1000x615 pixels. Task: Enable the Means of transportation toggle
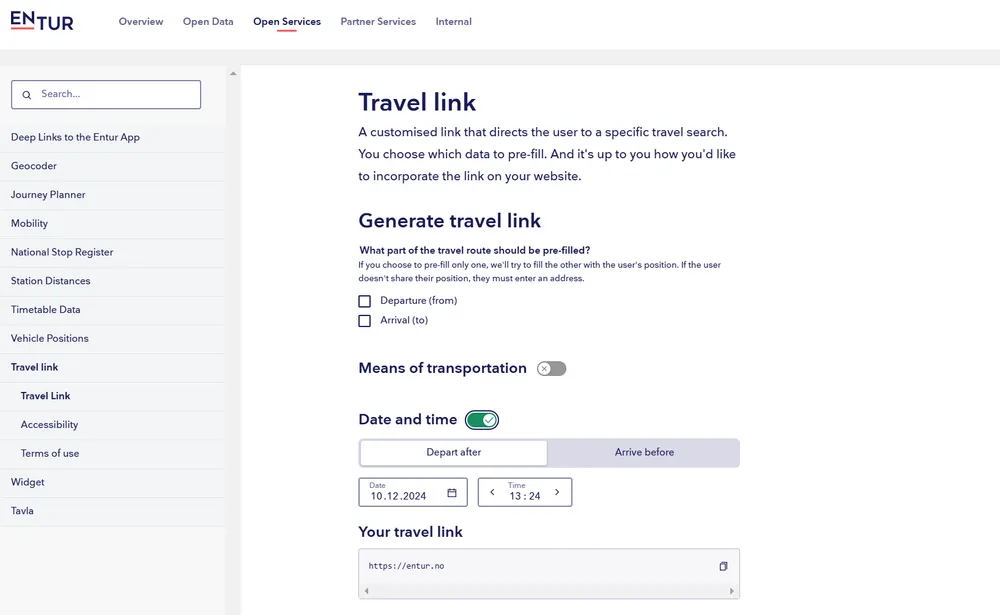[551, 369]
